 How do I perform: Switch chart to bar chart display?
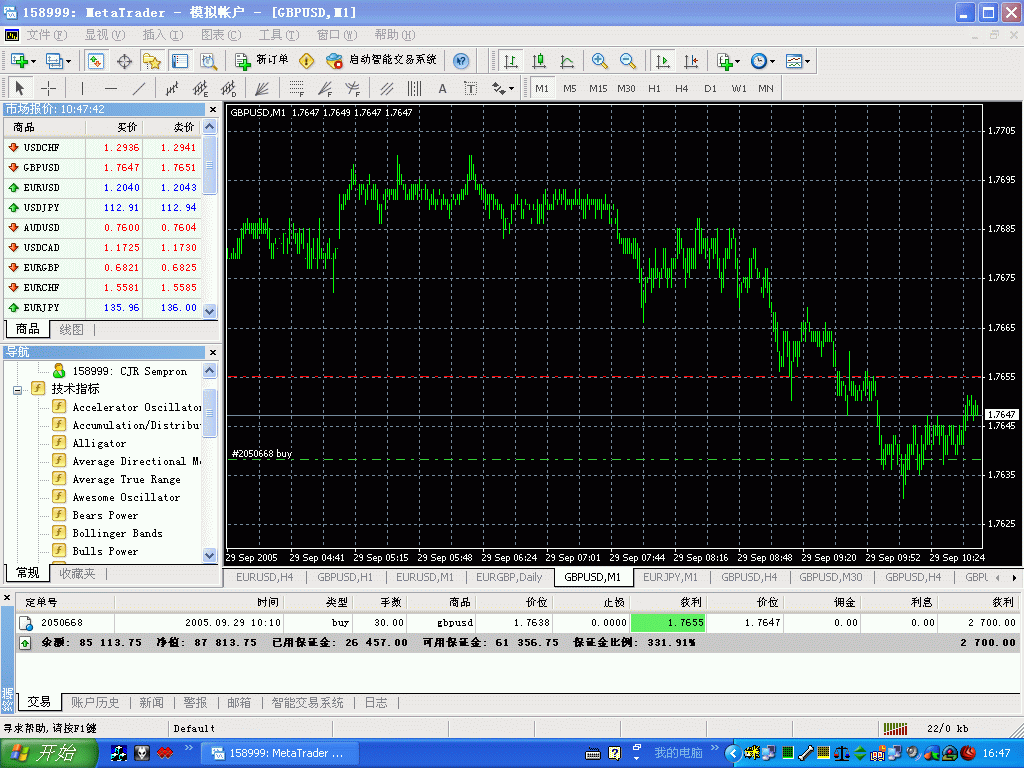[x=511, y=61]
